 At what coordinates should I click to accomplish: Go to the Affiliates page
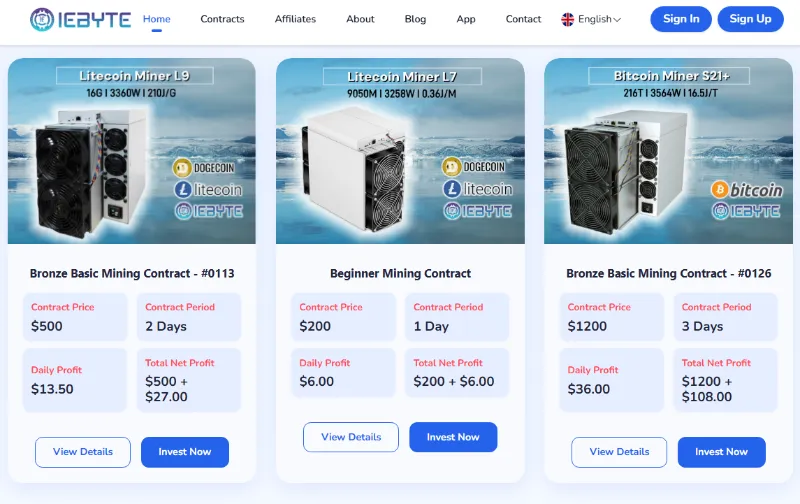pyautogui.click(x=295, y=19)
